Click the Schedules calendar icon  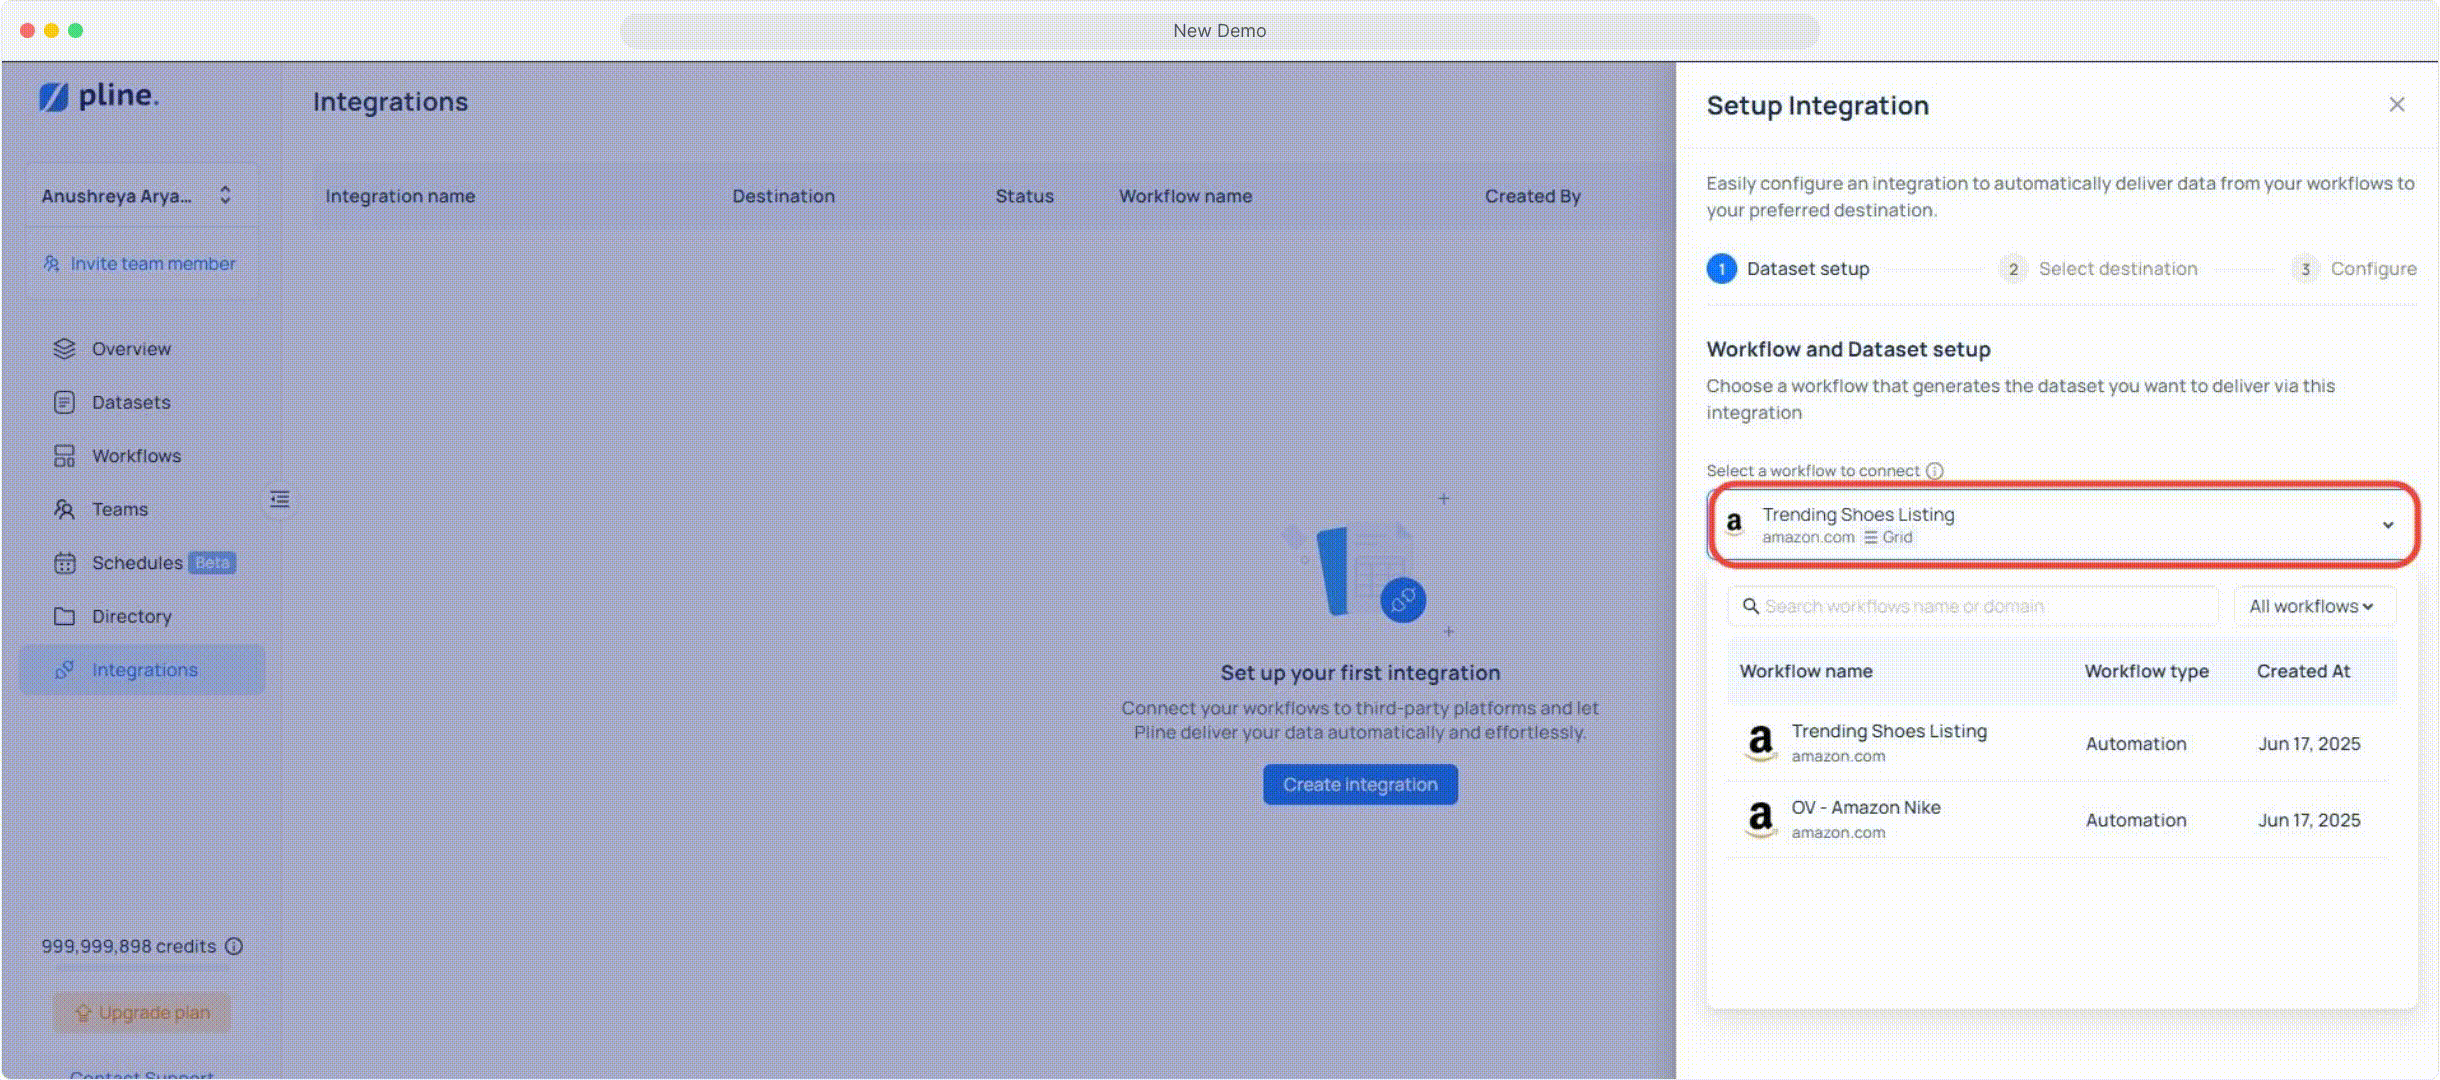(x=64, y=563)
